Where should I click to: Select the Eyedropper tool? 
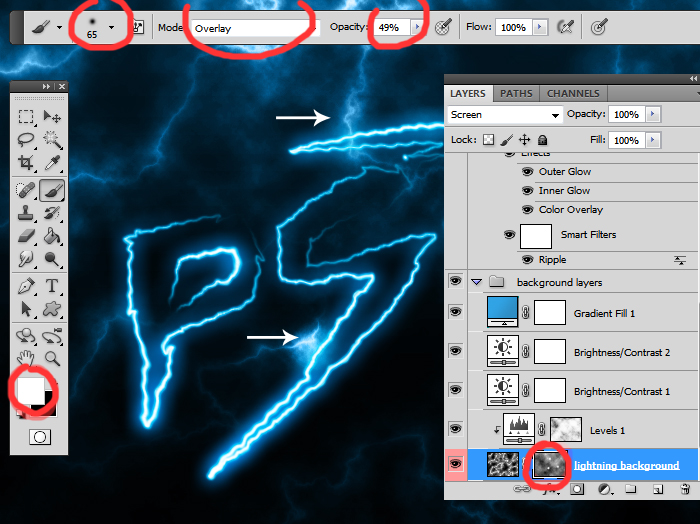[x=52, y=163]
